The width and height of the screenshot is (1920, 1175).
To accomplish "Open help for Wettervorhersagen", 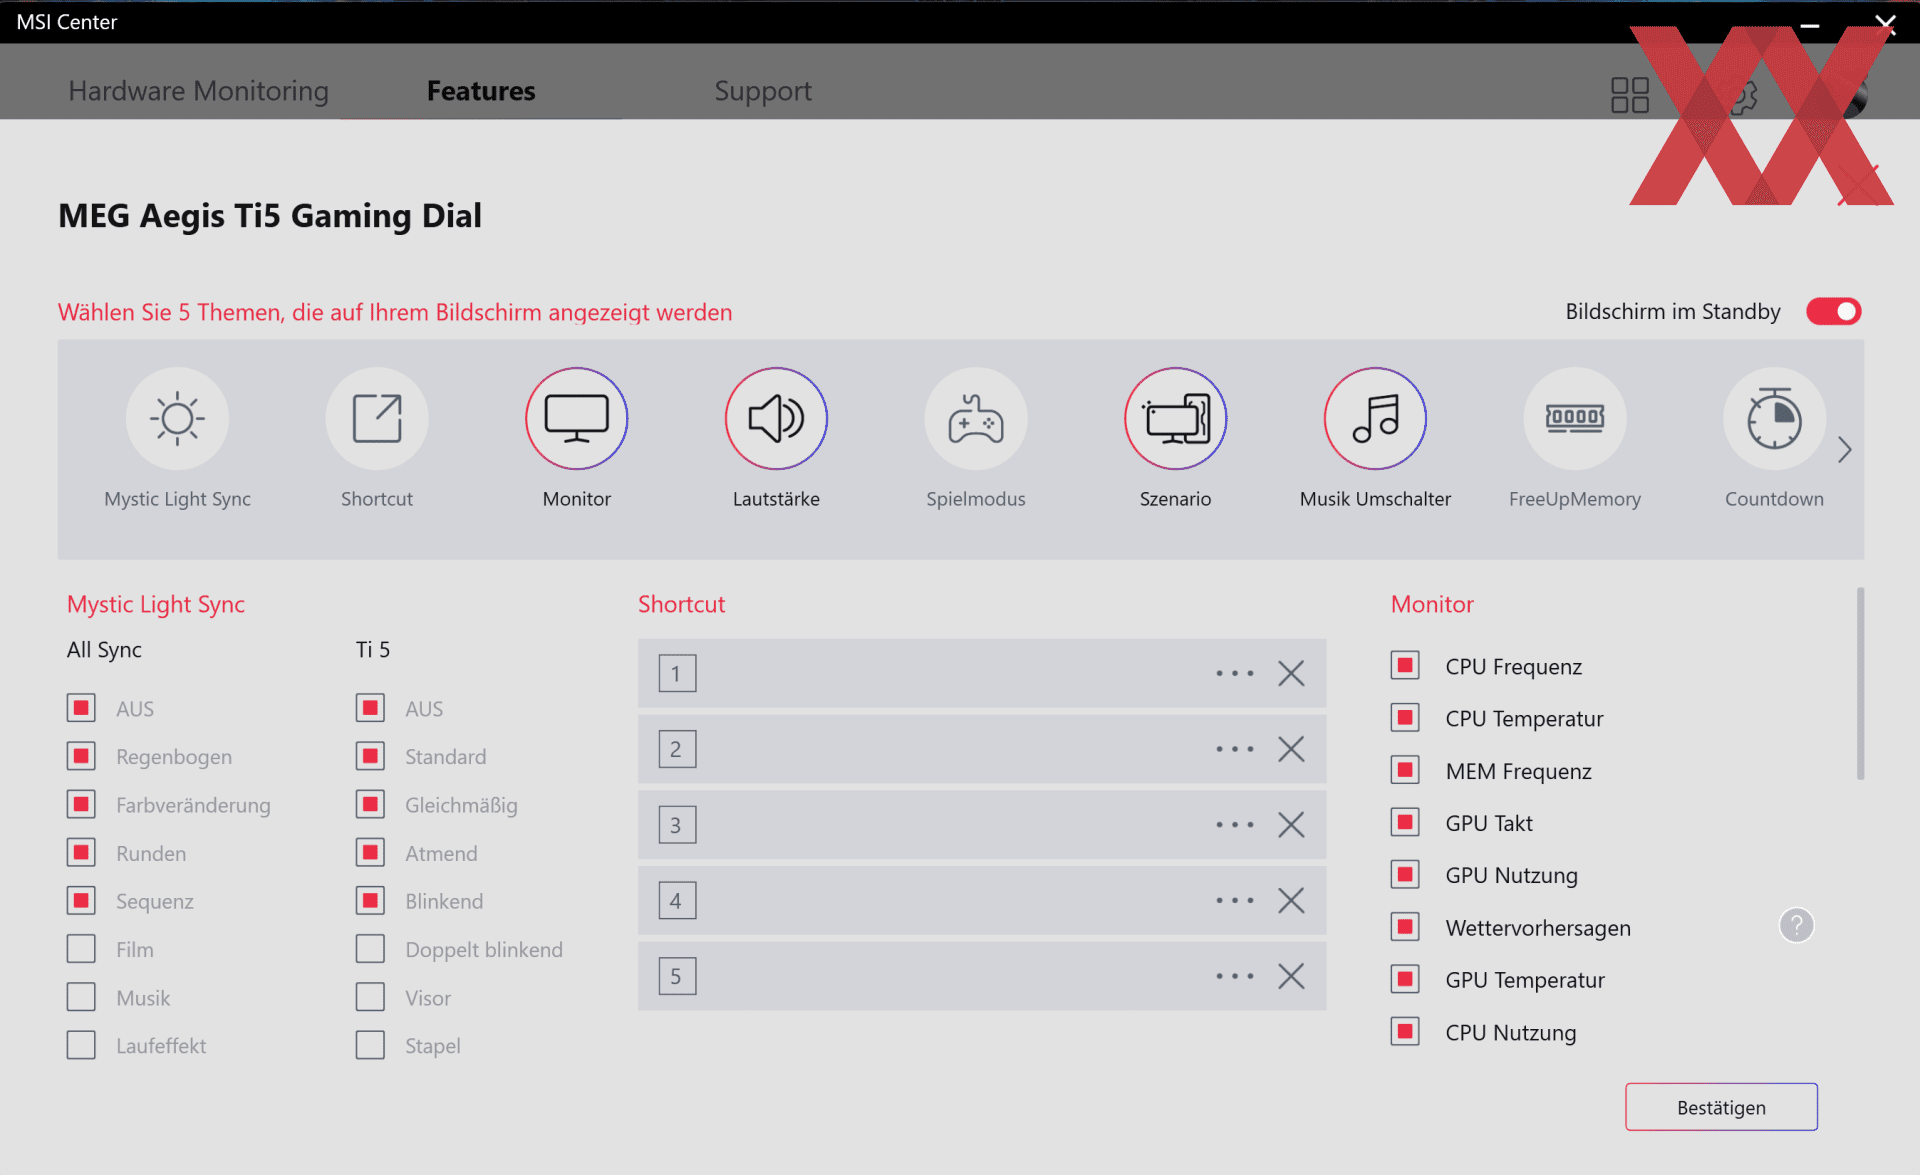I will coord(1796,926).
